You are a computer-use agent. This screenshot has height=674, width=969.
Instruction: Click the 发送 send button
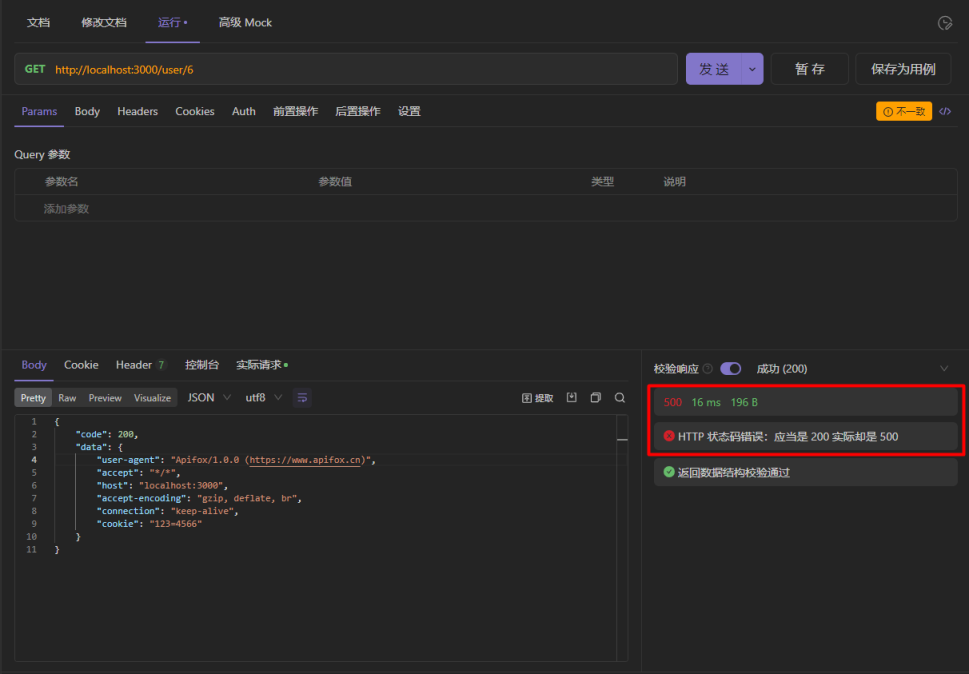click(x=714, y=69)
